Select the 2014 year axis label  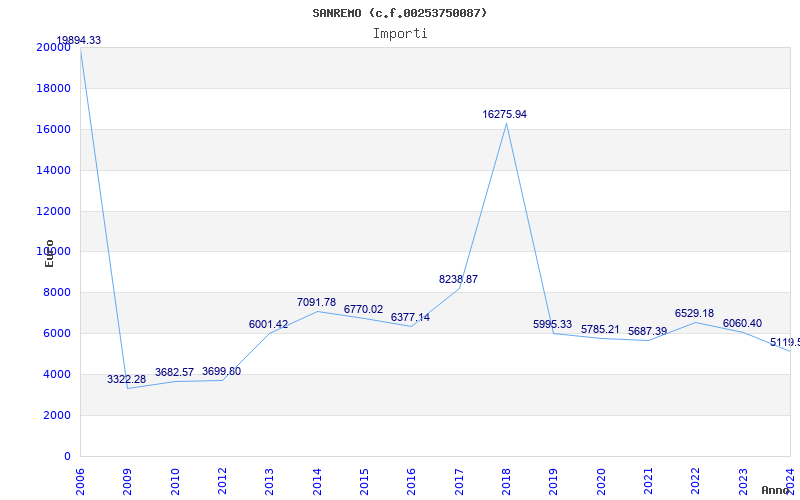(x=317, y=481)
